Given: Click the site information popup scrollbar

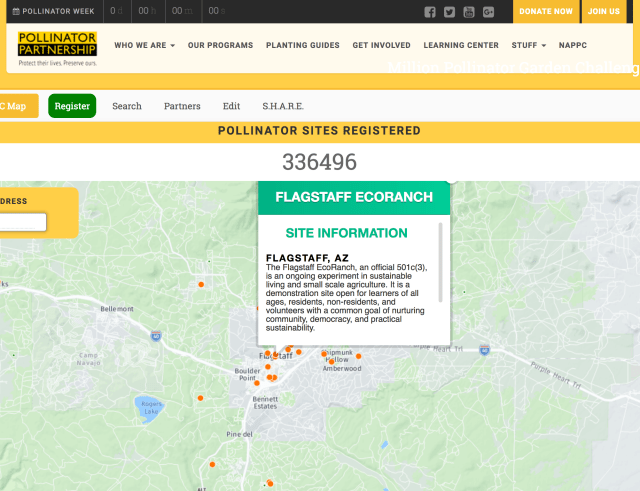Looking at the screenshot, I should pos(441,260).
